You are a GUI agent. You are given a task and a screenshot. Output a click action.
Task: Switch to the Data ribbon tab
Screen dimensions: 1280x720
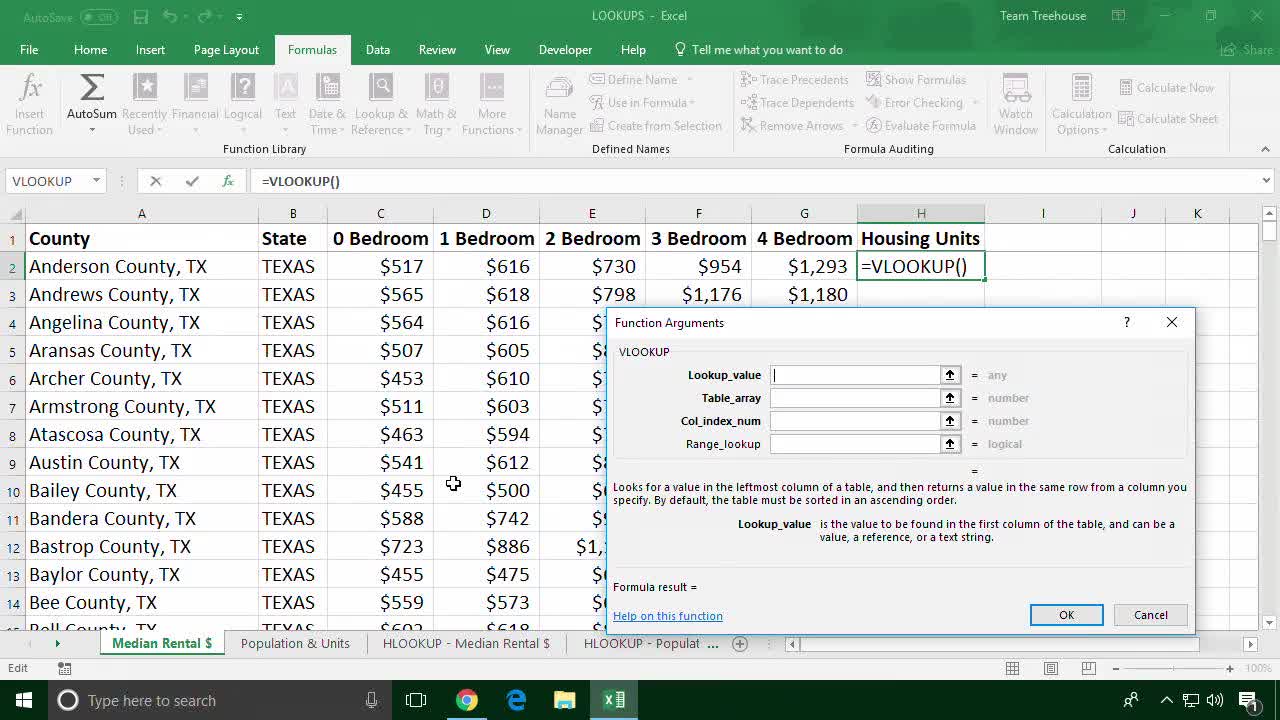point(378,50)
